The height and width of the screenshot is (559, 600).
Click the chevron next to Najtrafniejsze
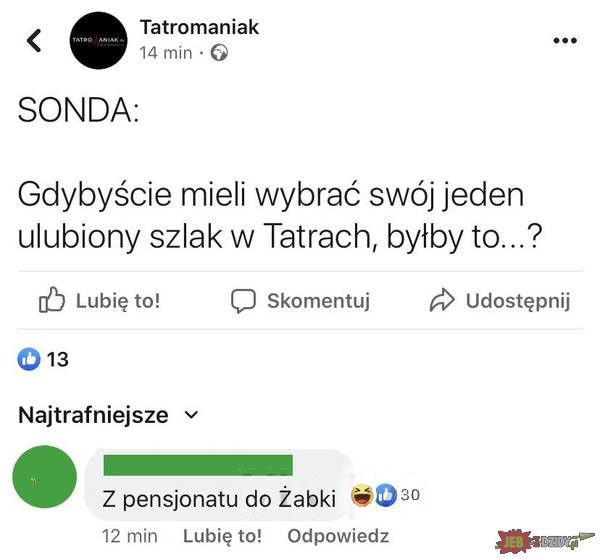point(191,414)
